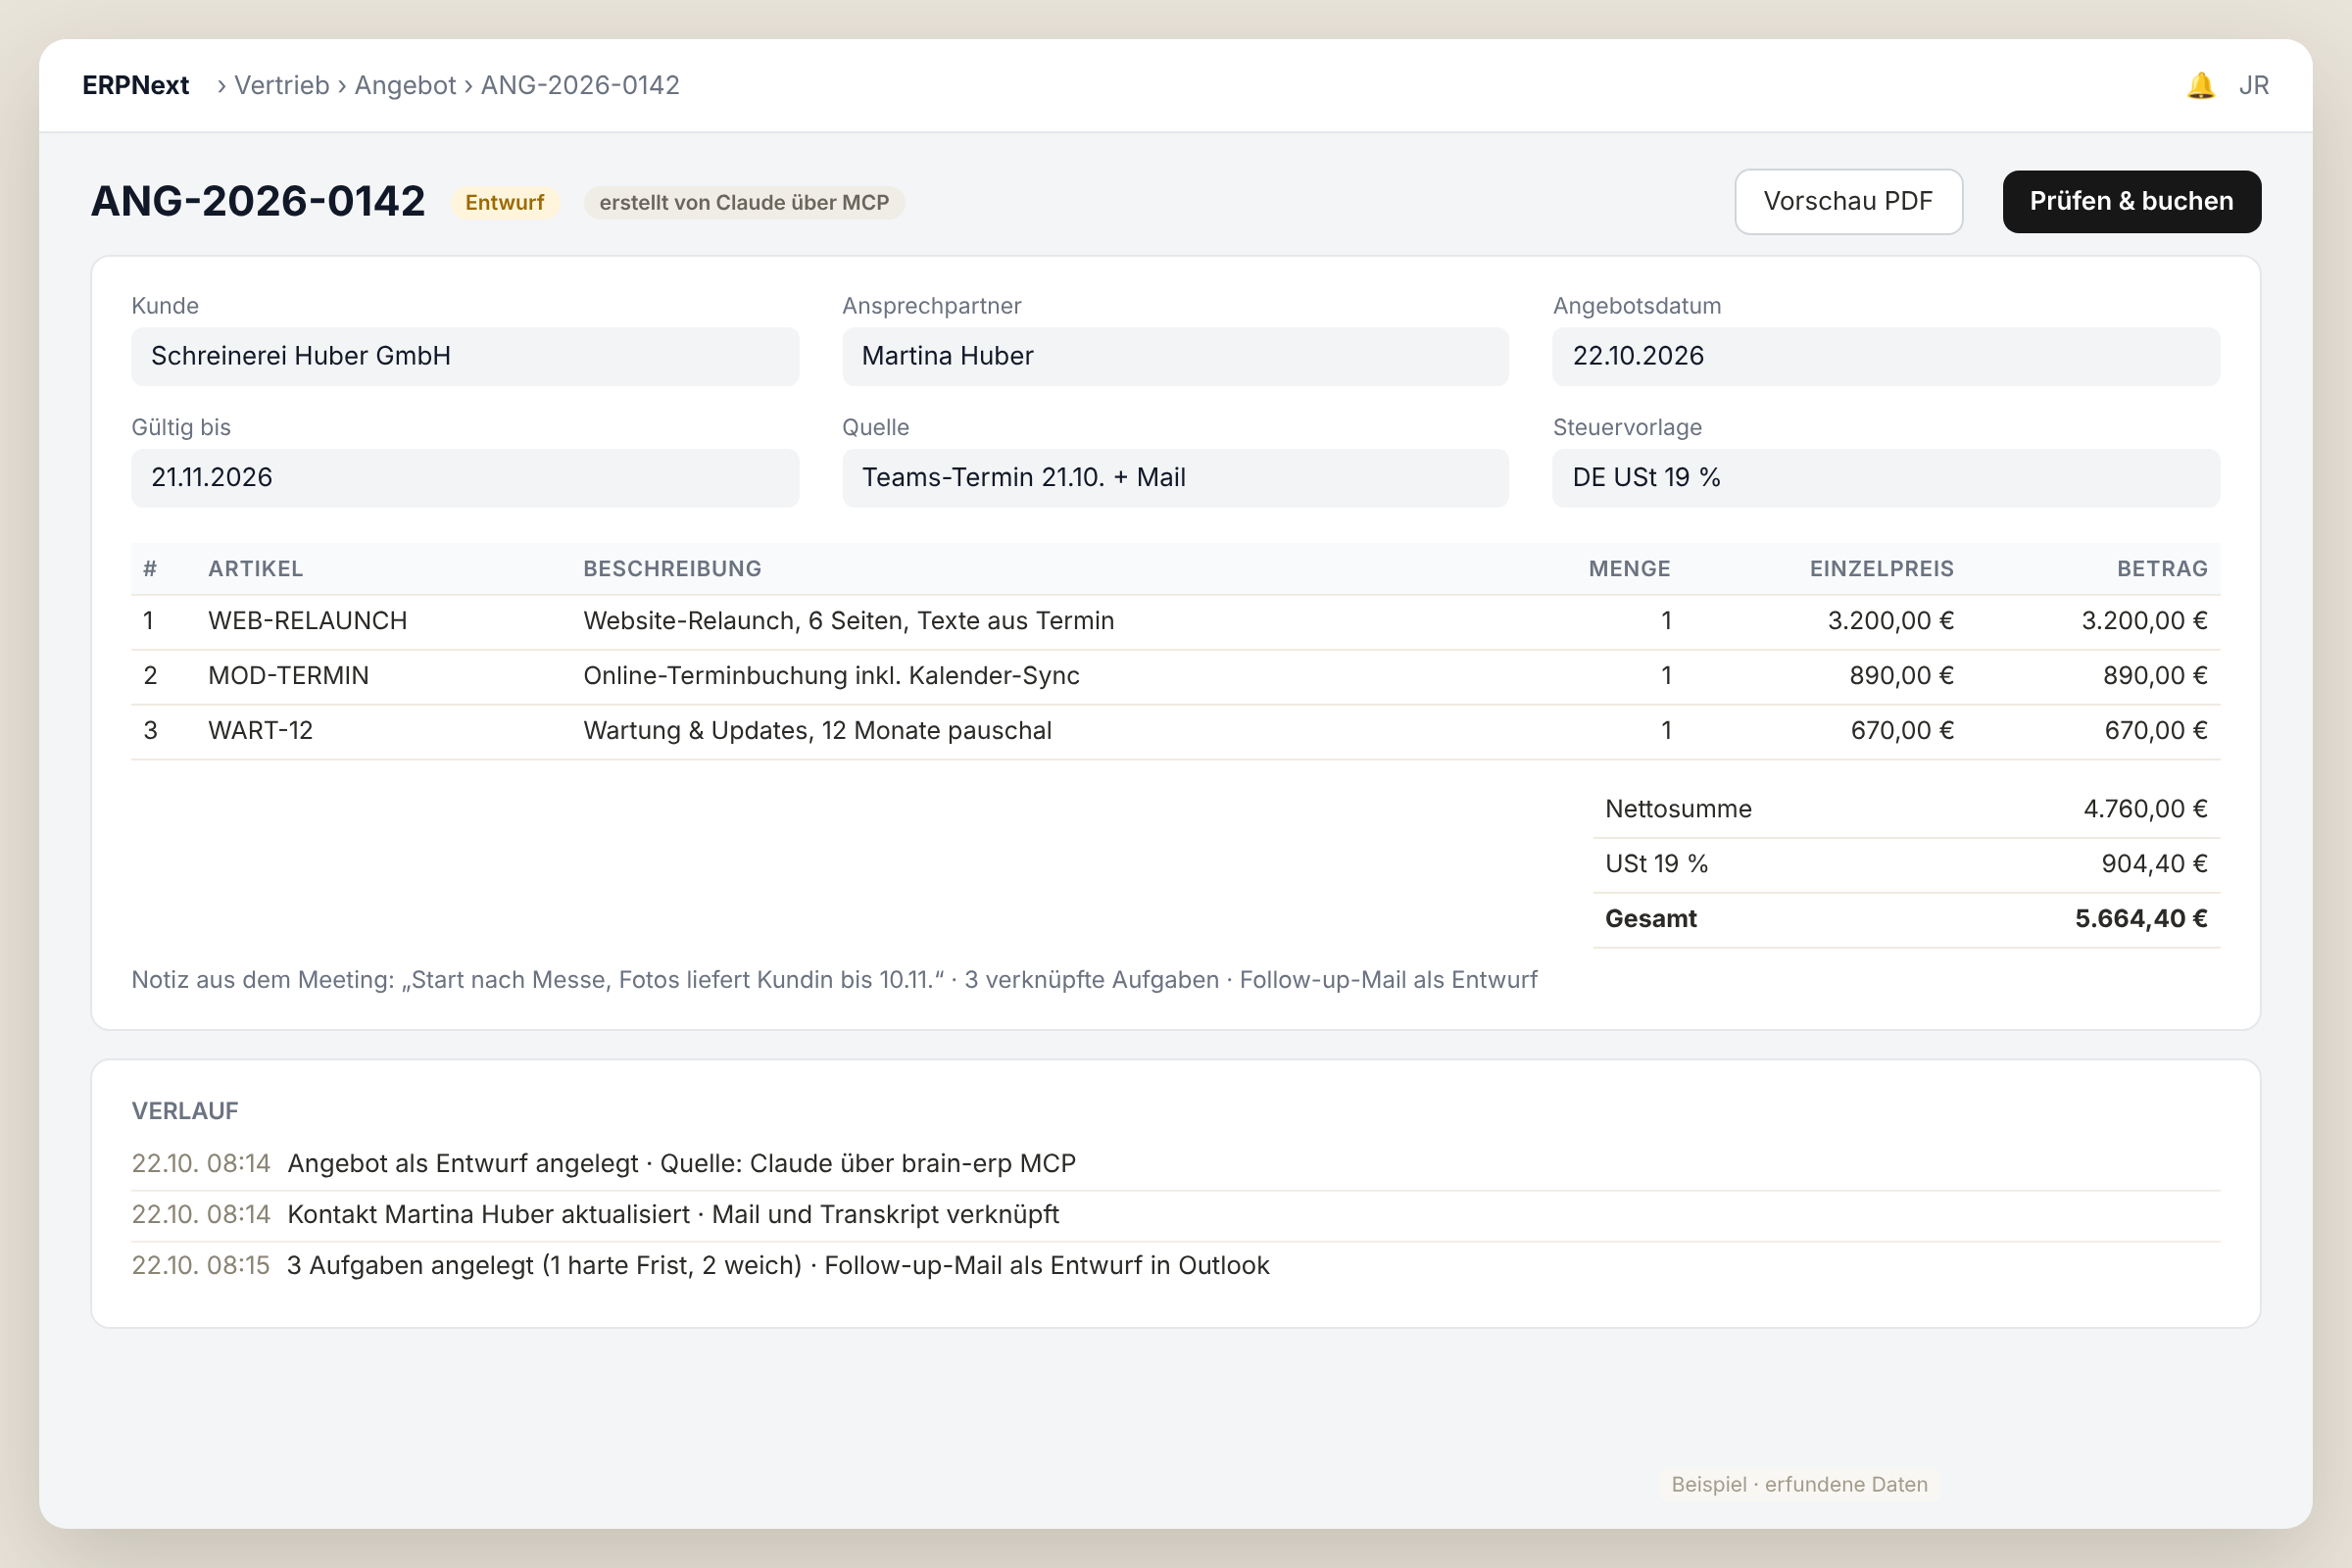Click the ERPNext logo
The image size is (2352, 1568).
click(136, 86)
